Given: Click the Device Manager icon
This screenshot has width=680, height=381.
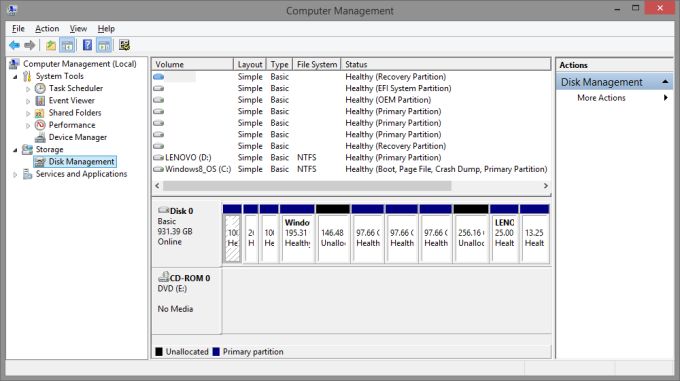Looking at the screenshot, I should point(40,137).
